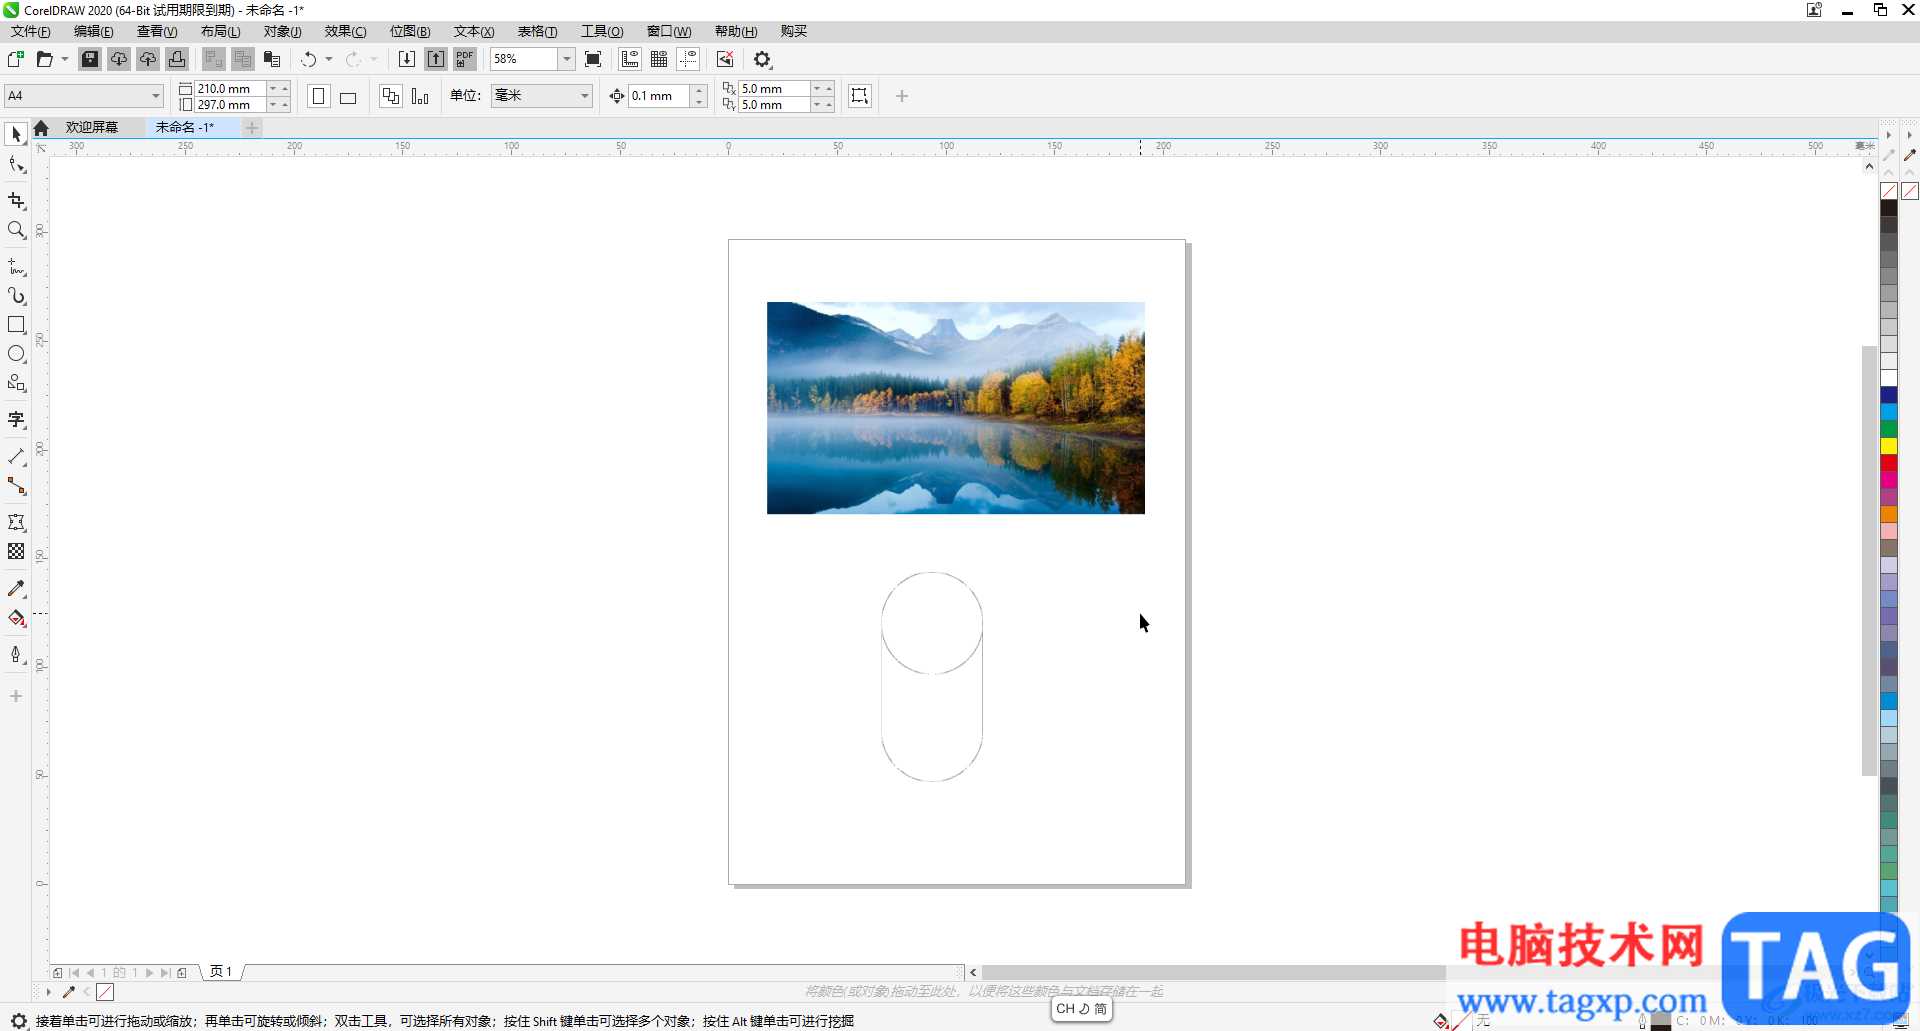Click the Home welcome screen icon
This screenshot has height=1031, width=1920.
click(x=41, y=128)
